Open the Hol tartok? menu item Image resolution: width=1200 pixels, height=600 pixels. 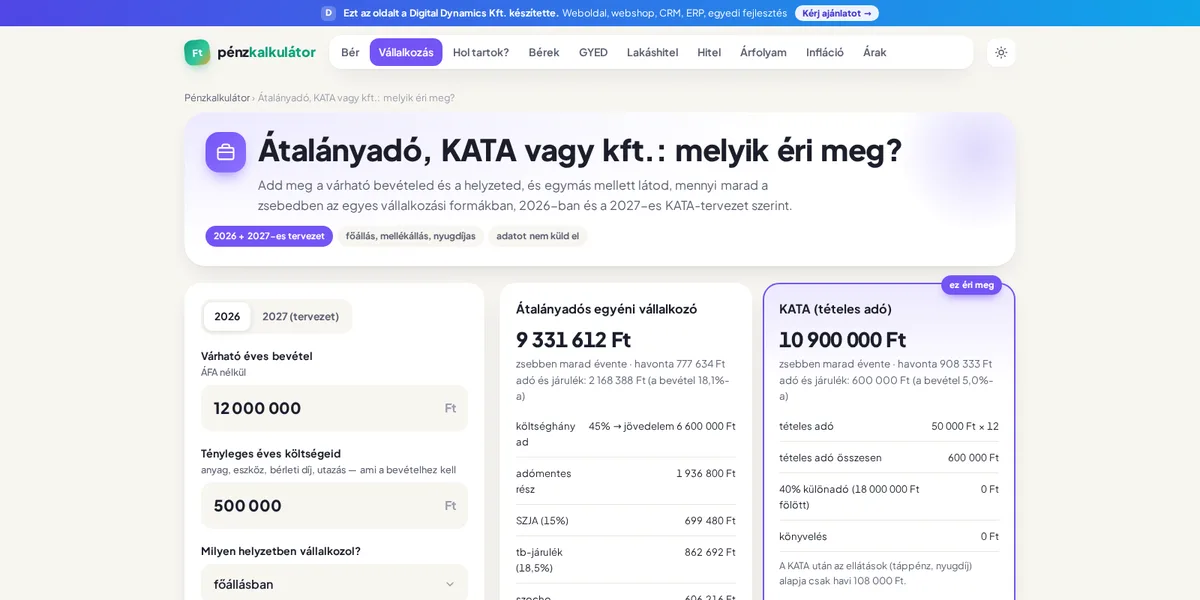(481, 52)
